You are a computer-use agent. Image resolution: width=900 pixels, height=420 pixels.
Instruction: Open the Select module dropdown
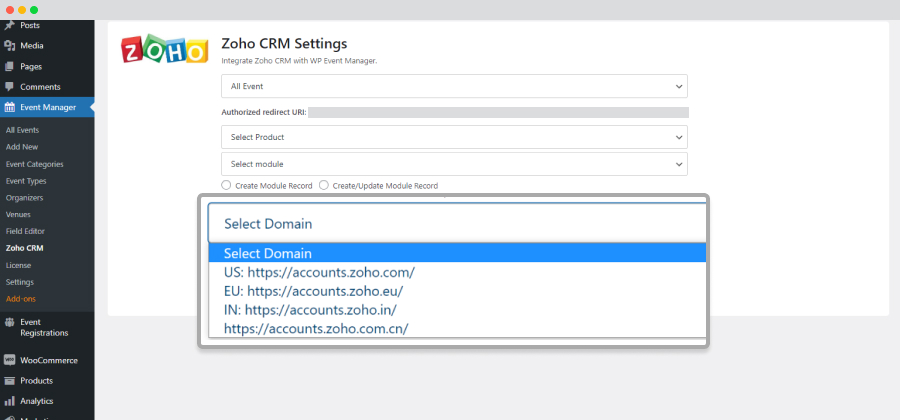(x=454, y=164)
